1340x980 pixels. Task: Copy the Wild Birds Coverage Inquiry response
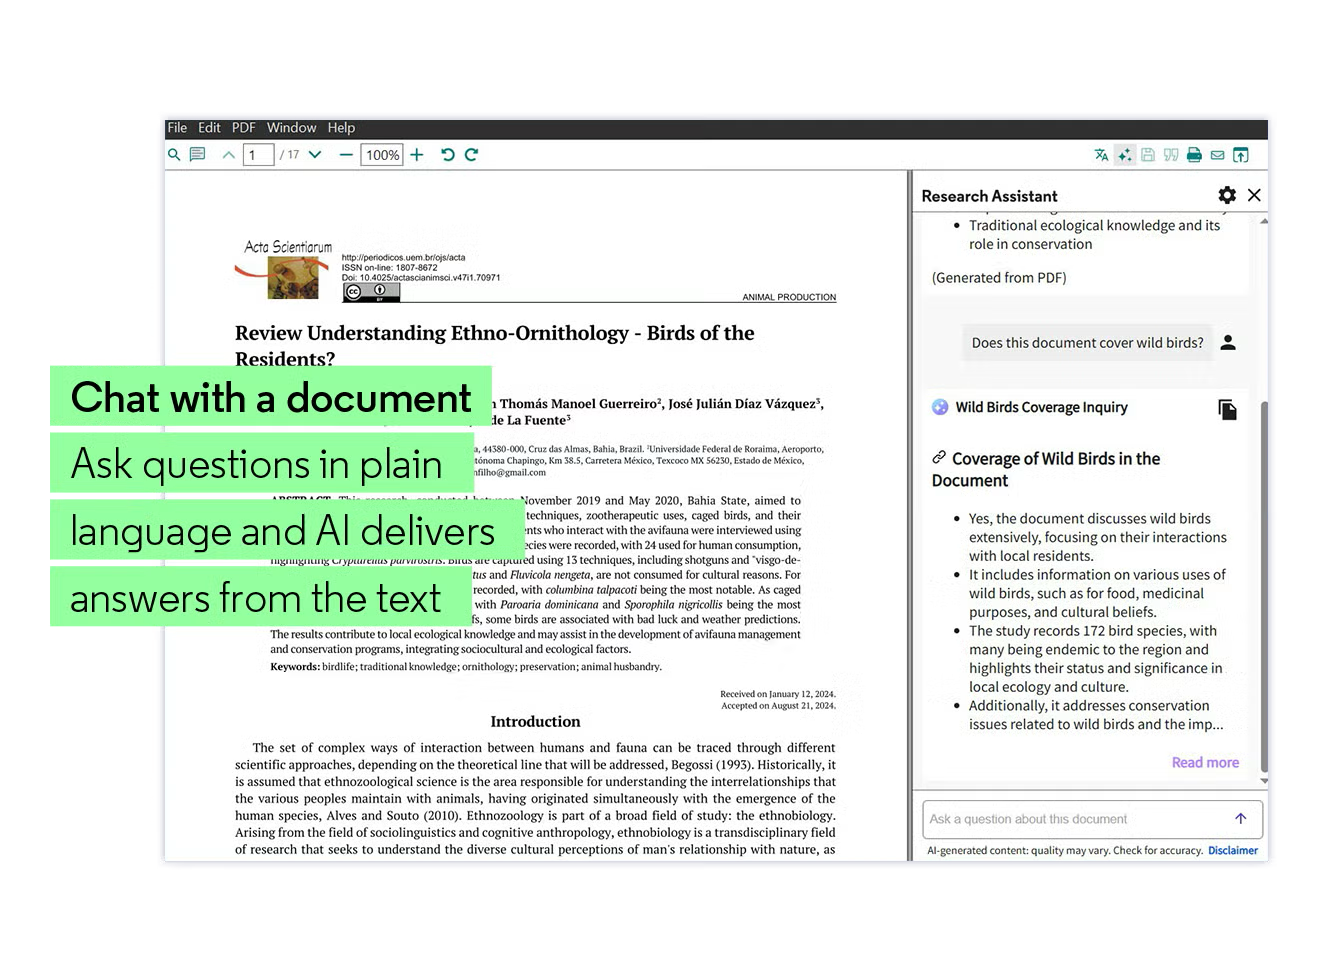click(1227, 409)
